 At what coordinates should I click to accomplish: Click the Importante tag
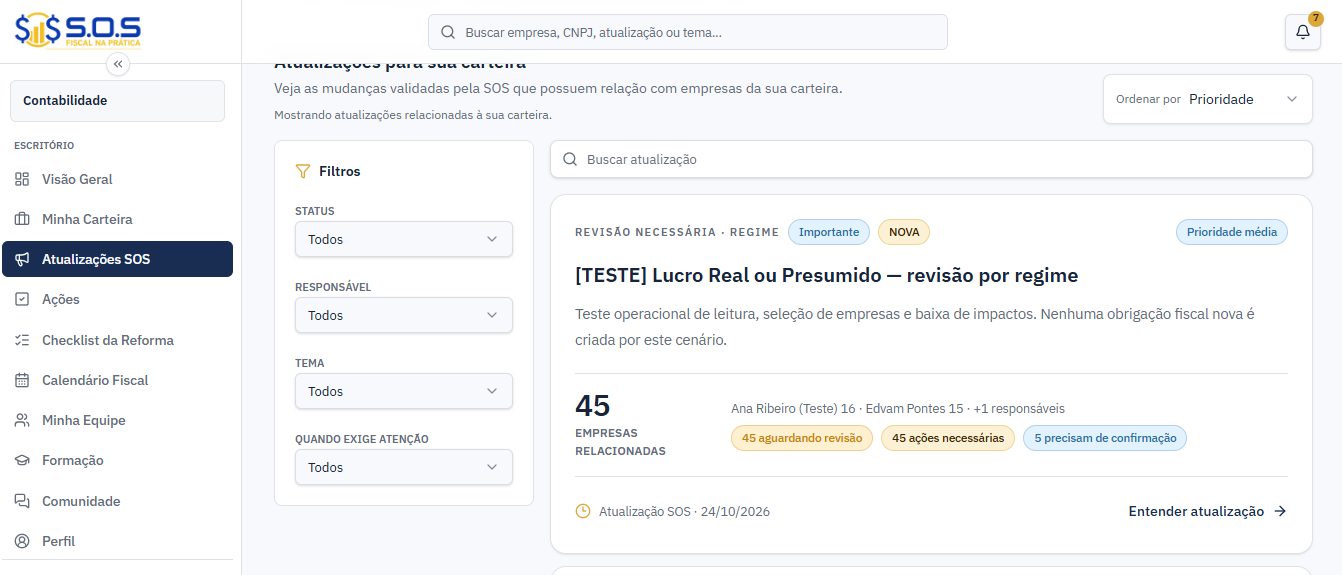click(x=829, y=232)
